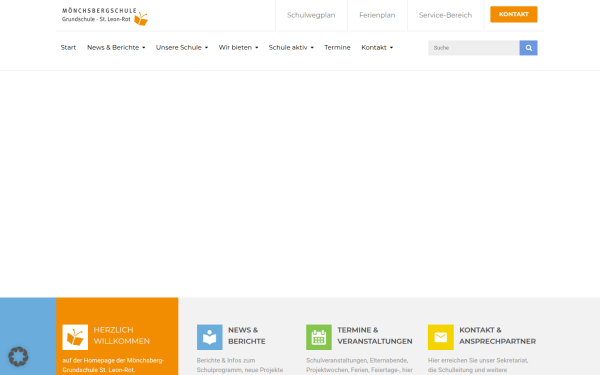Viewport: 600px width, 375px height.
Task: Click the blue search magnifier button
Action: click(x=528, y=48)
